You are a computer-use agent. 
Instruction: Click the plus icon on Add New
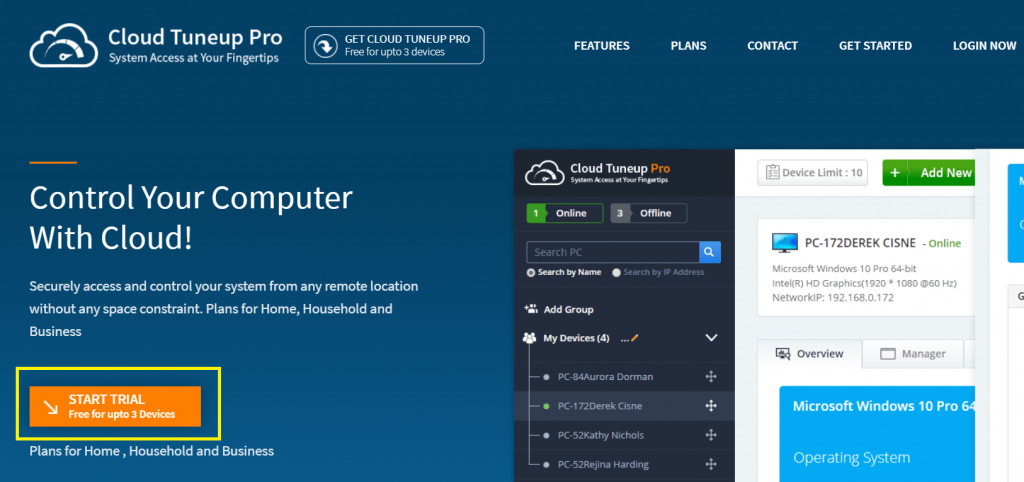click(x=895, y=173)
